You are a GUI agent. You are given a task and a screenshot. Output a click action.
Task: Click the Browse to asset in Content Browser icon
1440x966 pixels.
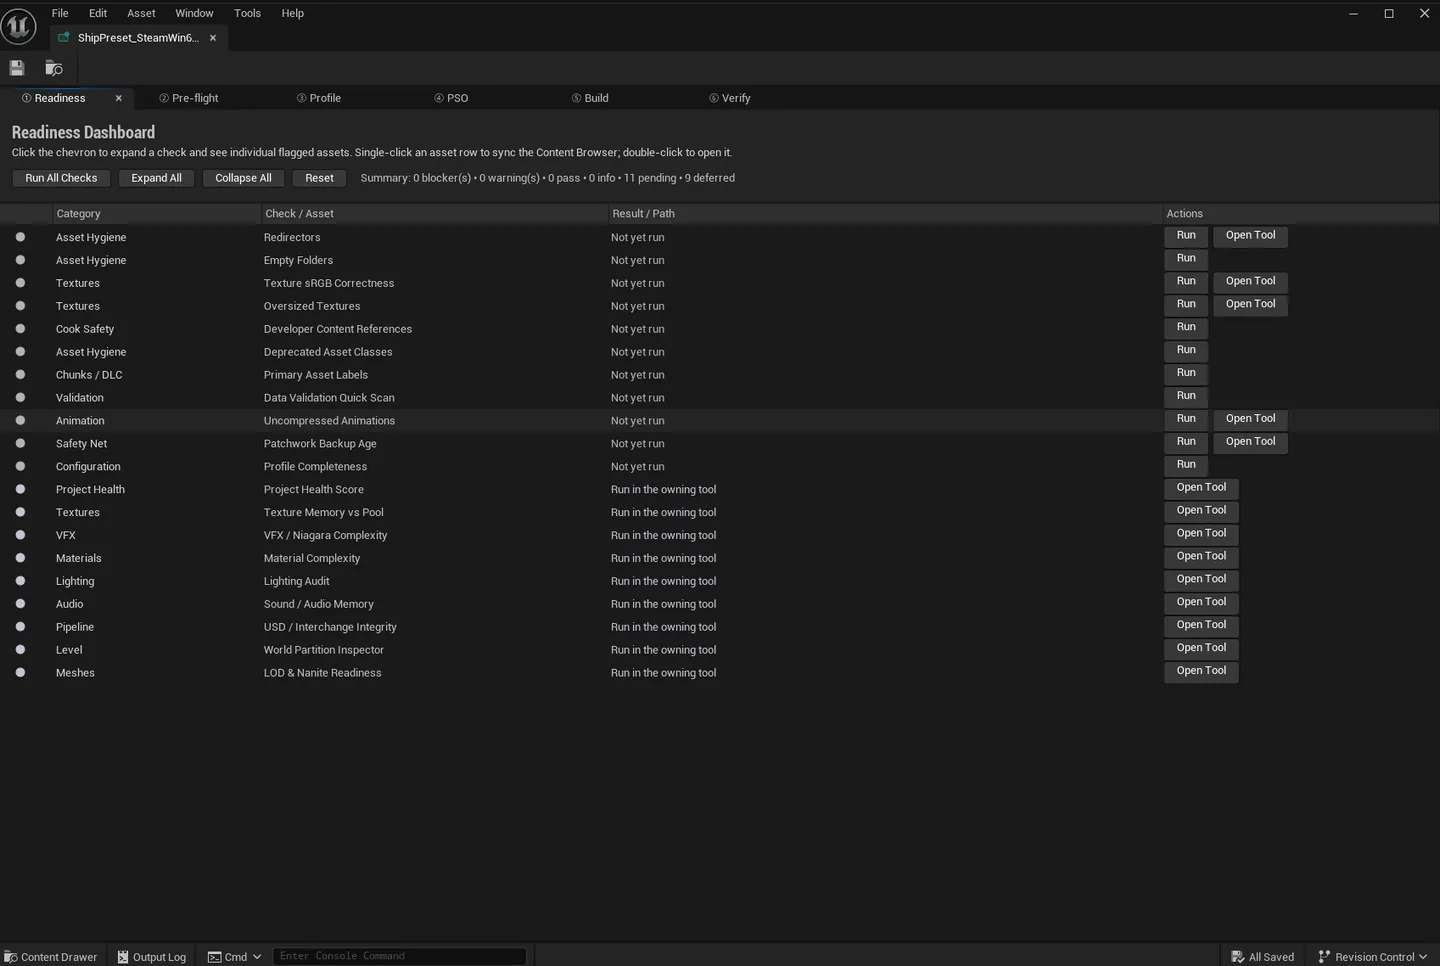pyautogui.click(x=54, y=68)
